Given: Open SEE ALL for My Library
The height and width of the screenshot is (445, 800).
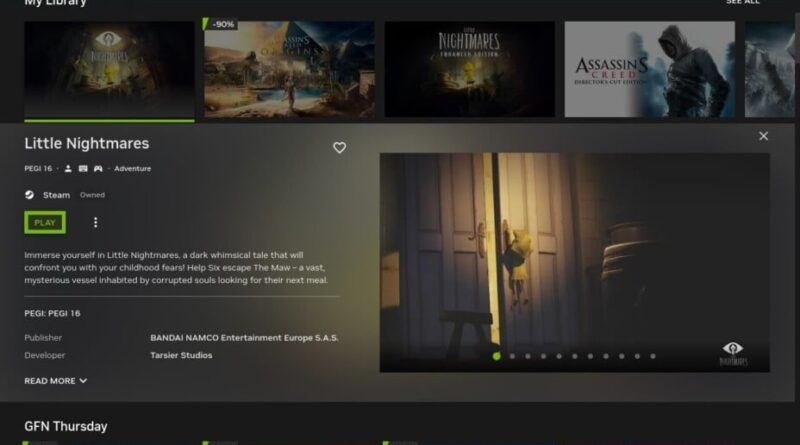Looking at the screenshot, I should coord(743,2).
